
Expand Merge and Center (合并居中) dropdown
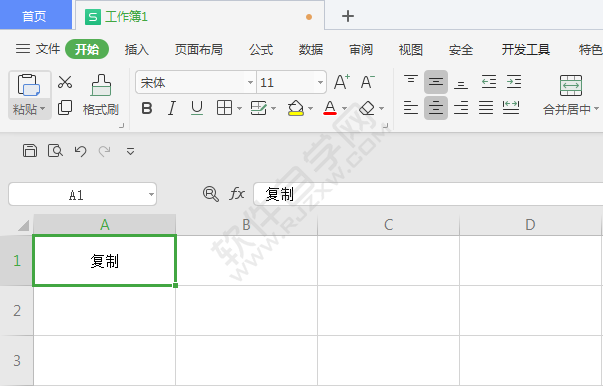[x=596, y=109]
